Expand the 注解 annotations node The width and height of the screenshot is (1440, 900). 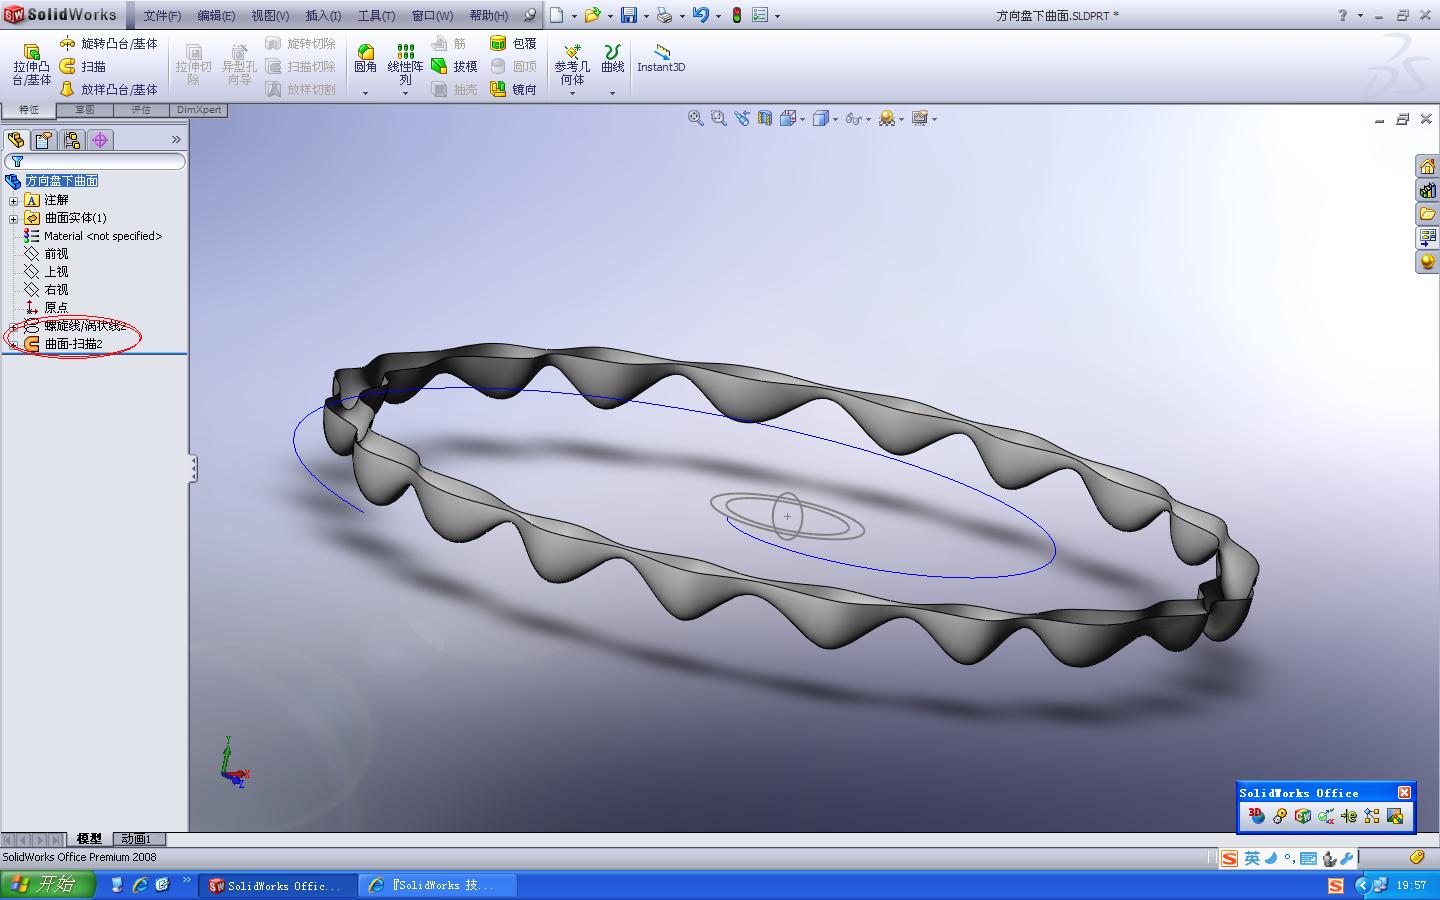point(13,200)
